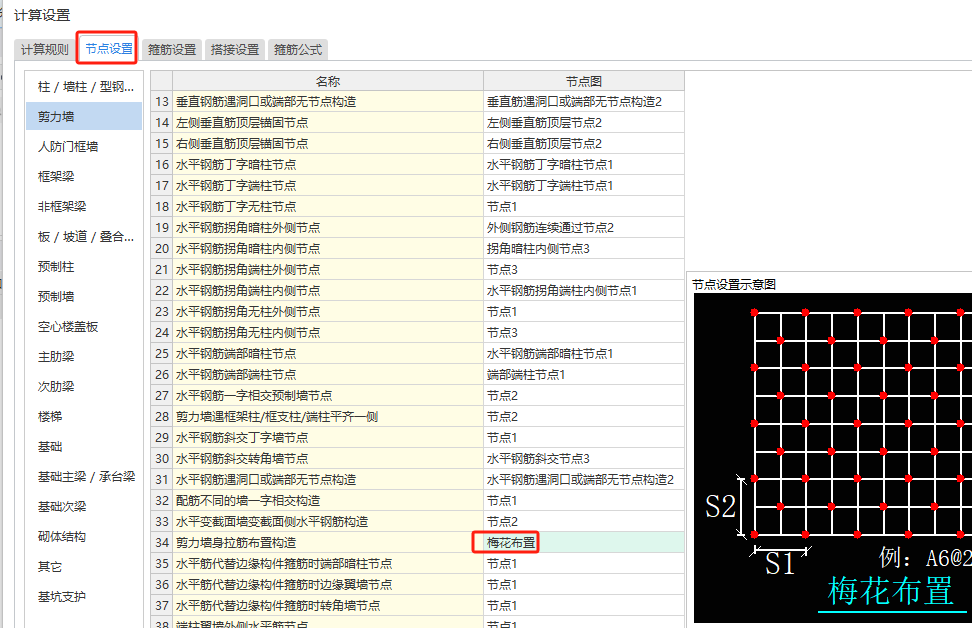
Task: Select row 35 水平筋代替边缘构件箍筋时端部暗柱节点
Action: pyautogui.click(x=418, y=564)
